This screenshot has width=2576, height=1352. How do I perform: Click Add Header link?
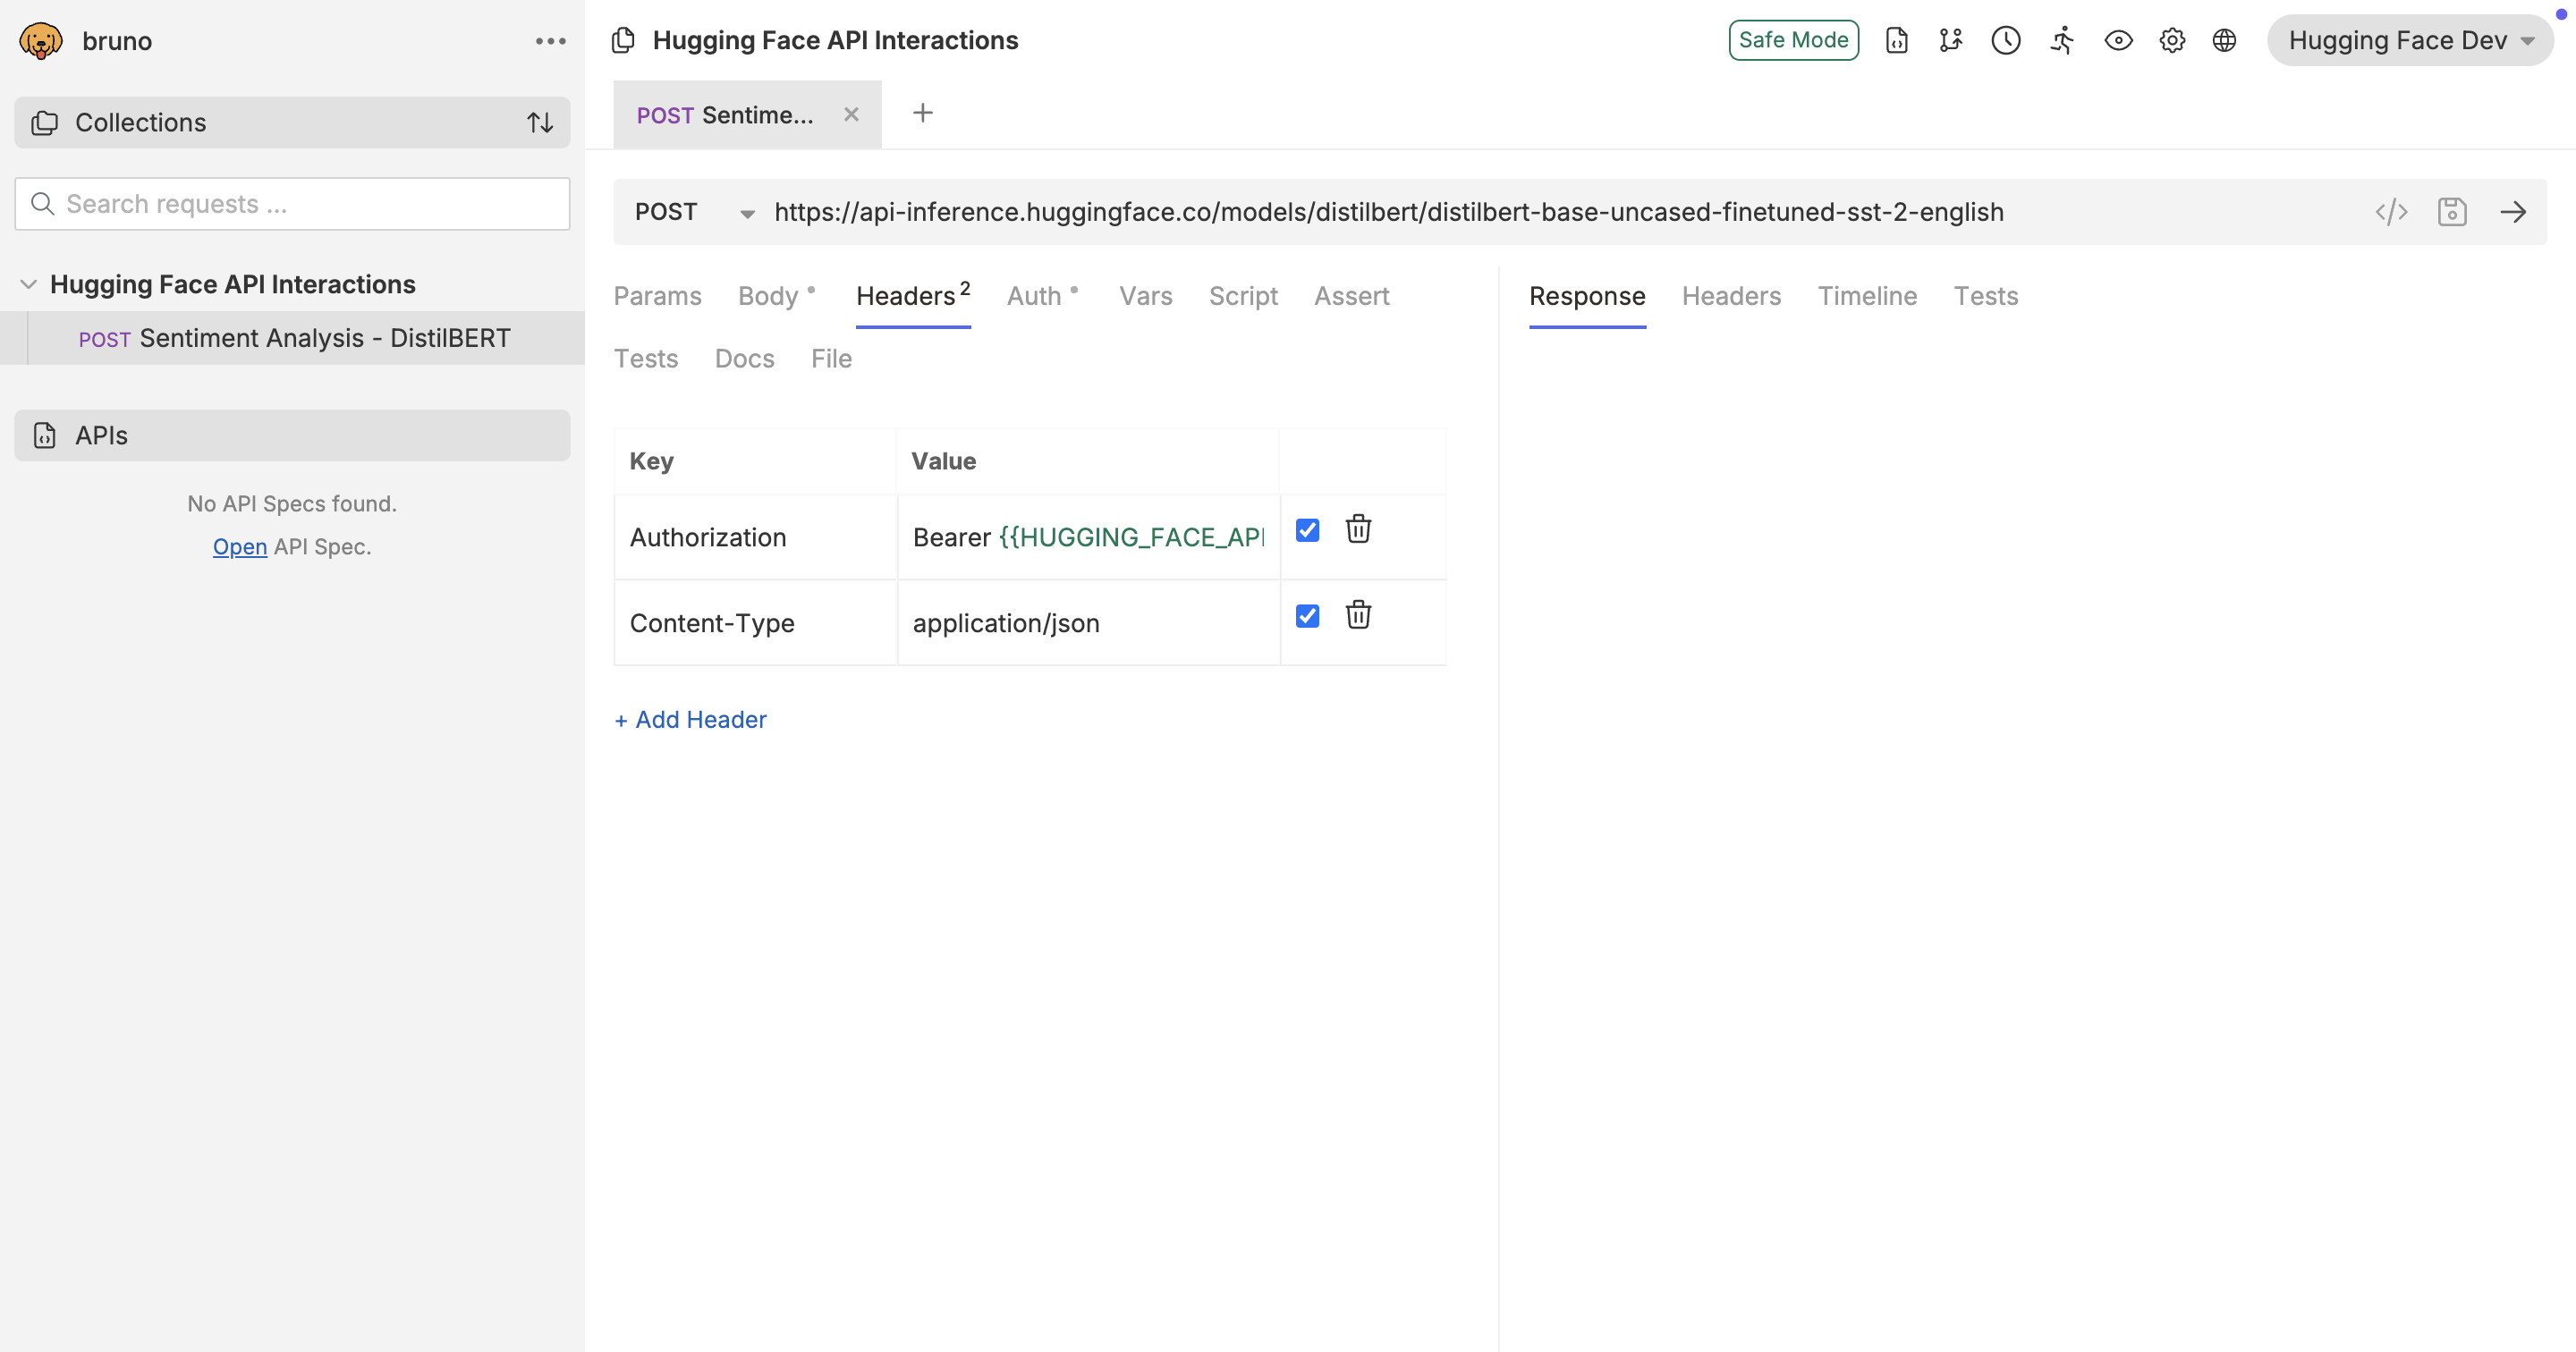point(690,720)
